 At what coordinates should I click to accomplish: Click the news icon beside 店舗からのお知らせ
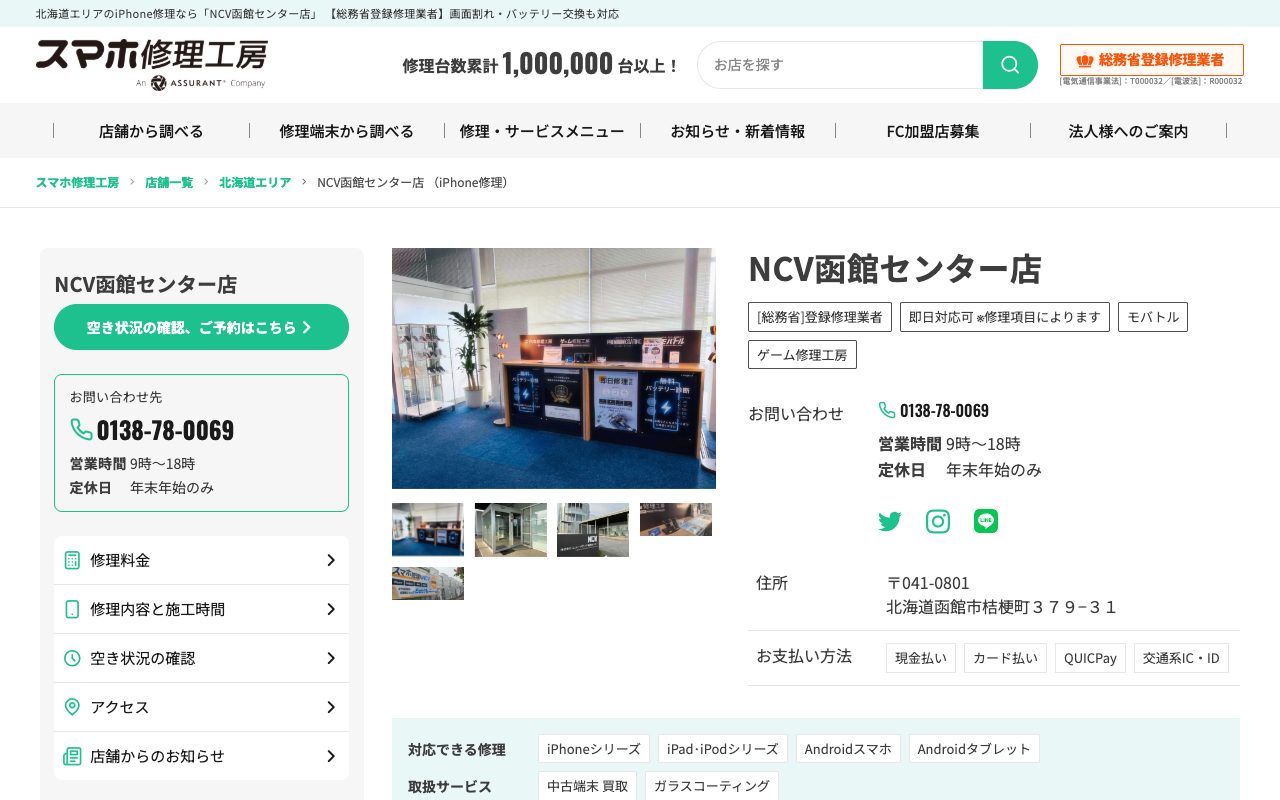coord(72,756)
